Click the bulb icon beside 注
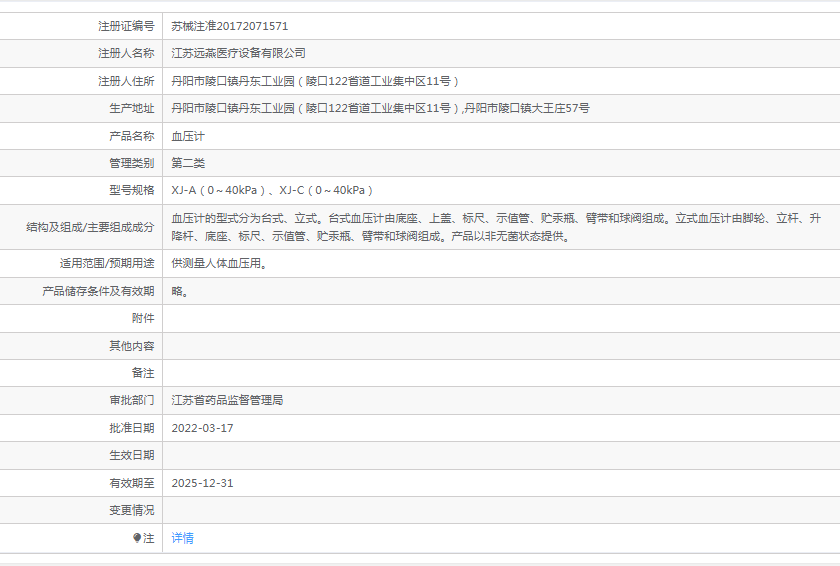The image size is (840, 566). (137, 538)
